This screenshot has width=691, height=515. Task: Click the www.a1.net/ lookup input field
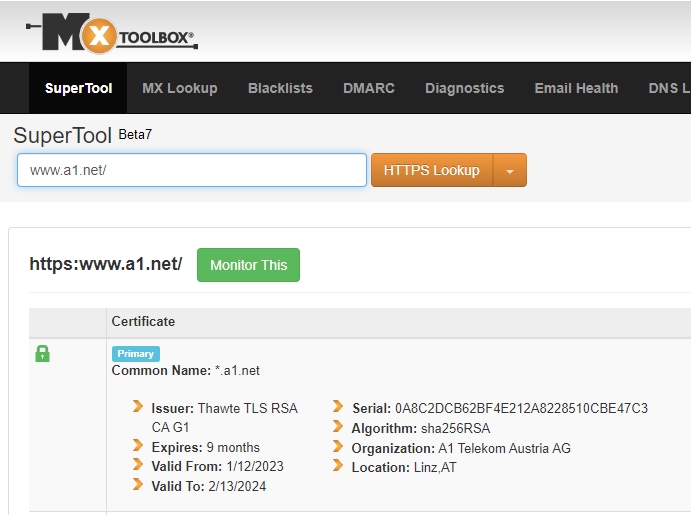(192, 170)
